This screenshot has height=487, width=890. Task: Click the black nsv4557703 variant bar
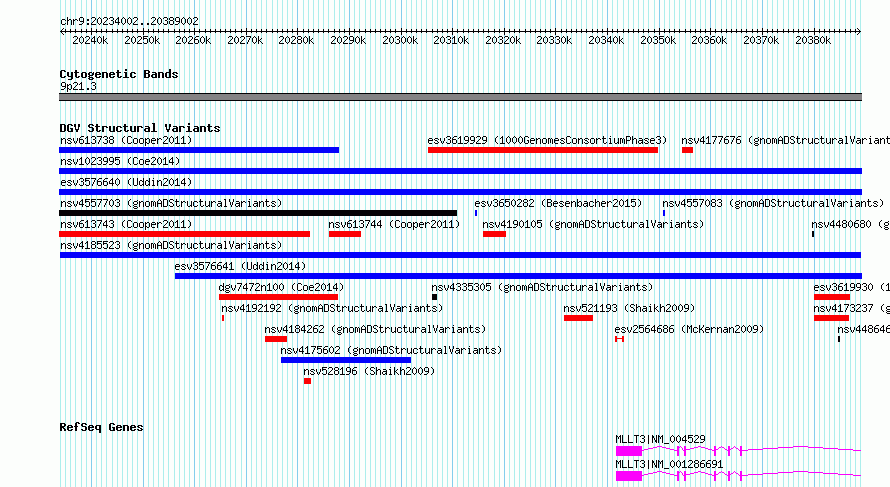(x=258, y=213)
